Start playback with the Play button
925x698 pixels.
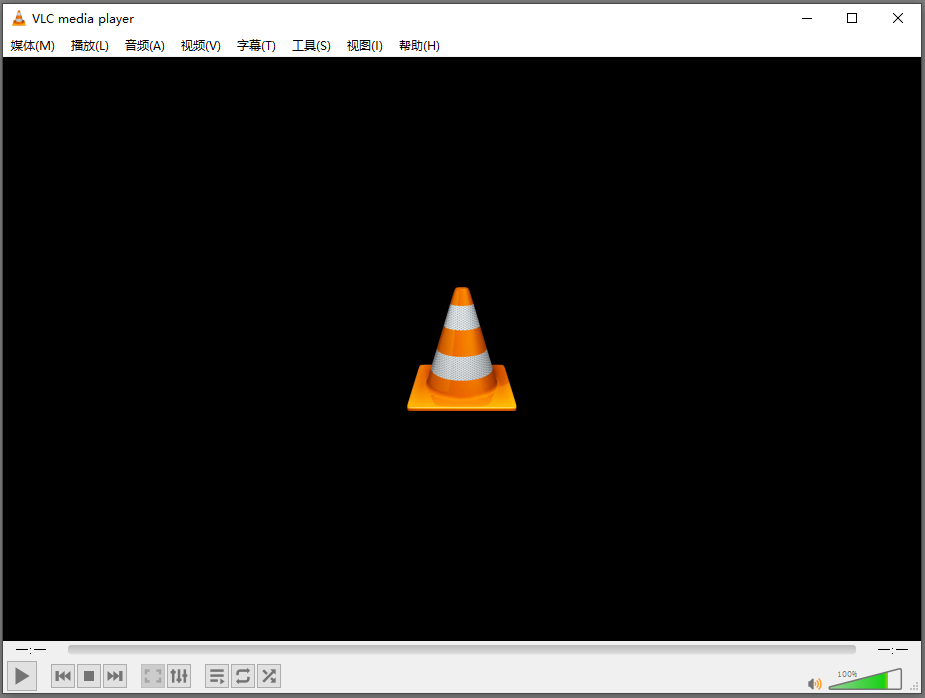(x=22, y=676)
